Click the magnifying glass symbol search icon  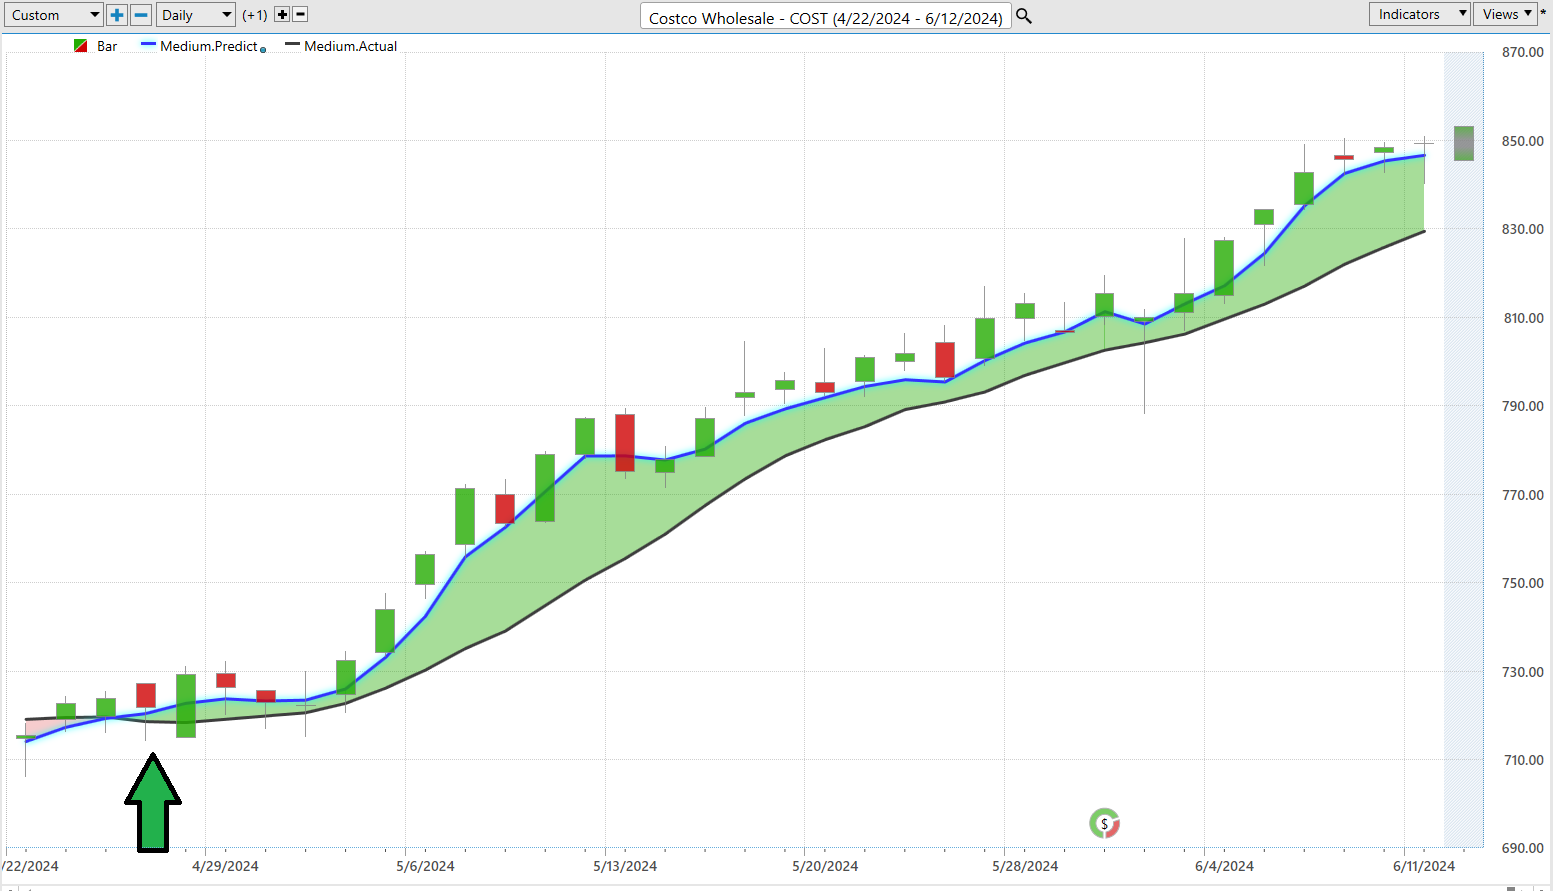tap(1024, 16)
